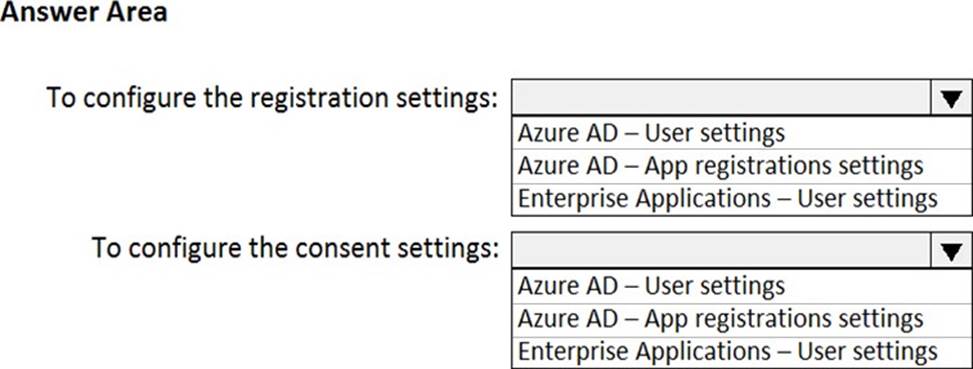973x369 pixels.
Task: Collapse the consent list using its black triangle
Action: pos(951,251)
